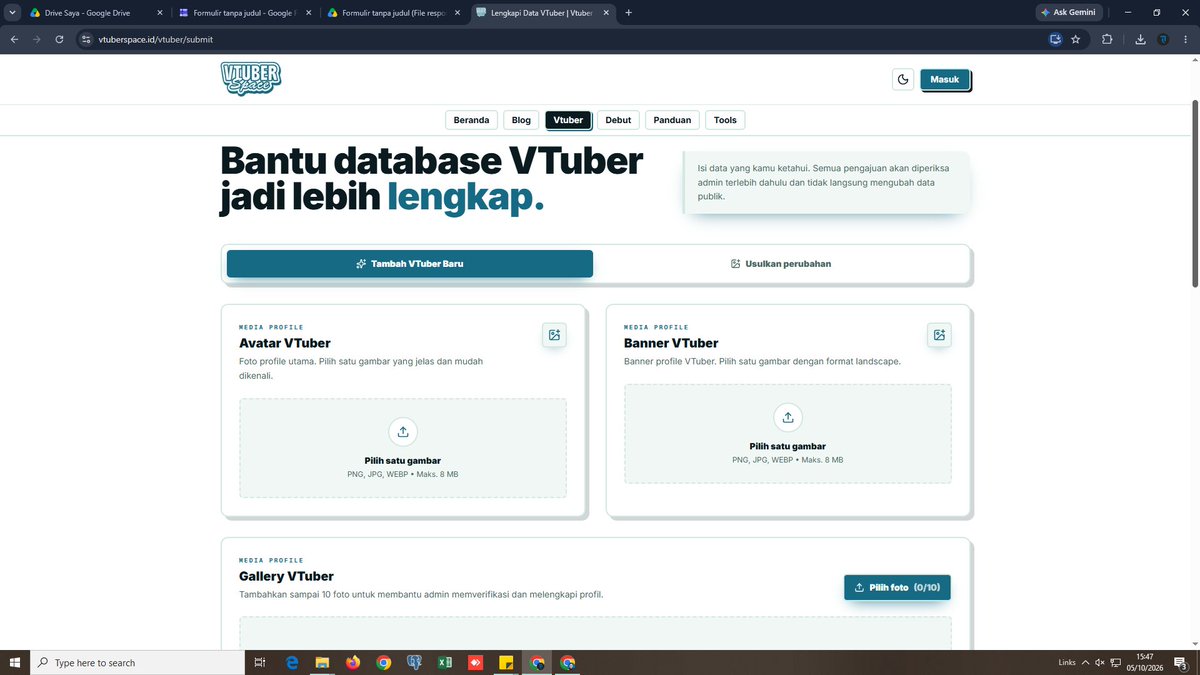Go back to previous page

[x=14, y=39]
